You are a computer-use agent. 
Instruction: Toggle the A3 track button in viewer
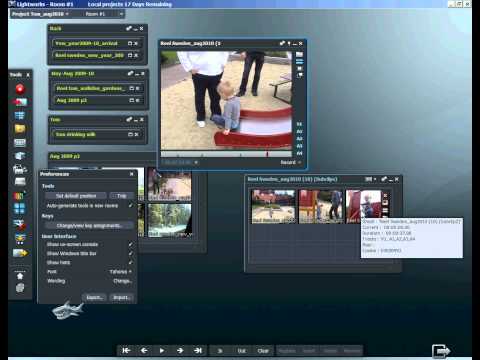click(299, 146)
